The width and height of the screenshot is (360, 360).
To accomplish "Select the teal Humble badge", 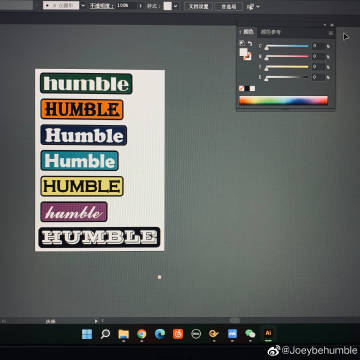I will coord(79,161).
